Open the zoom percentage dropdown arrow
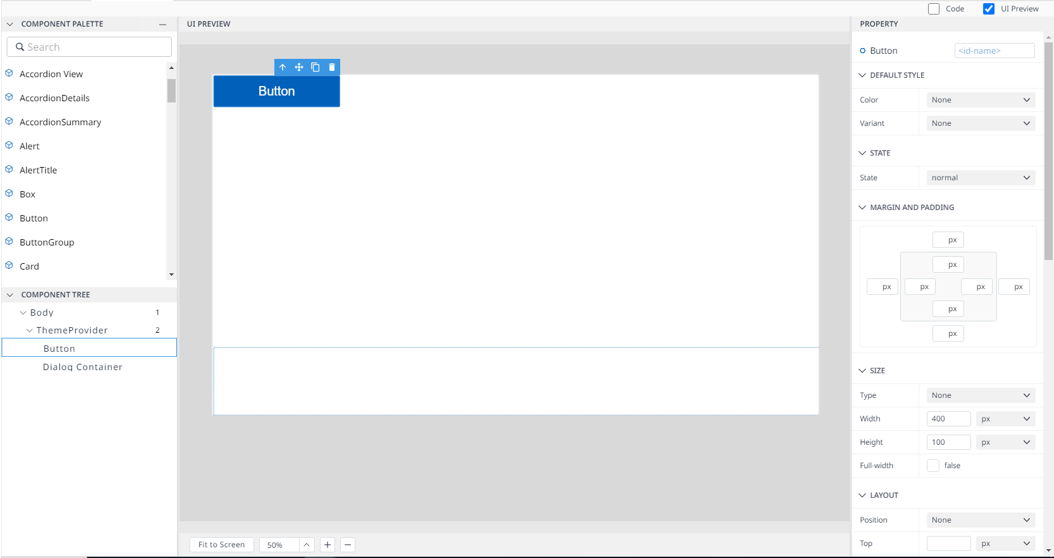The width and height of the screenshot is (1054, 558). pyautogui.click(x=307, y=545)
